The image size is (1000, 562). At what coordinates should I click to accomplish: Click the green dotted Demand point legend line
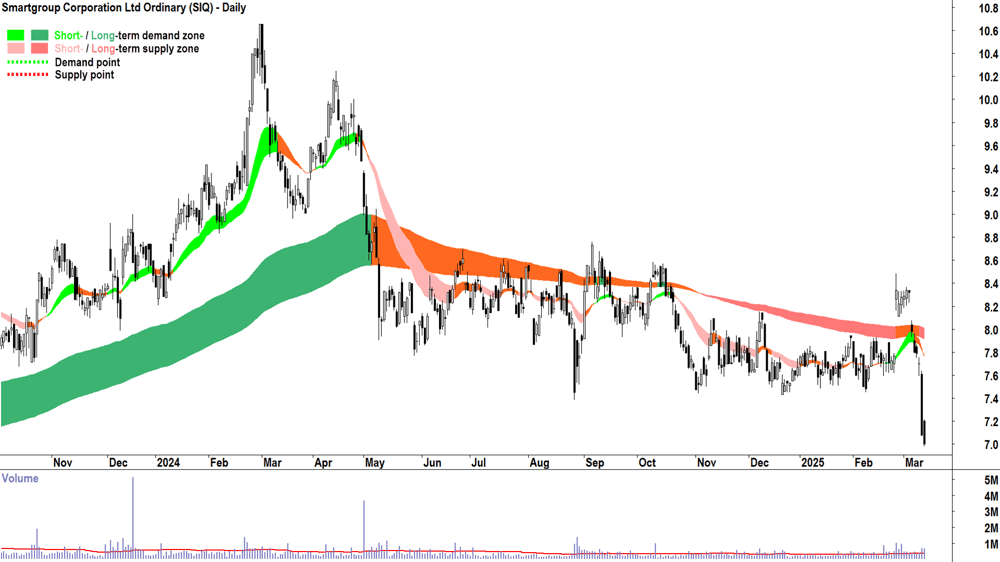(27, 63)
